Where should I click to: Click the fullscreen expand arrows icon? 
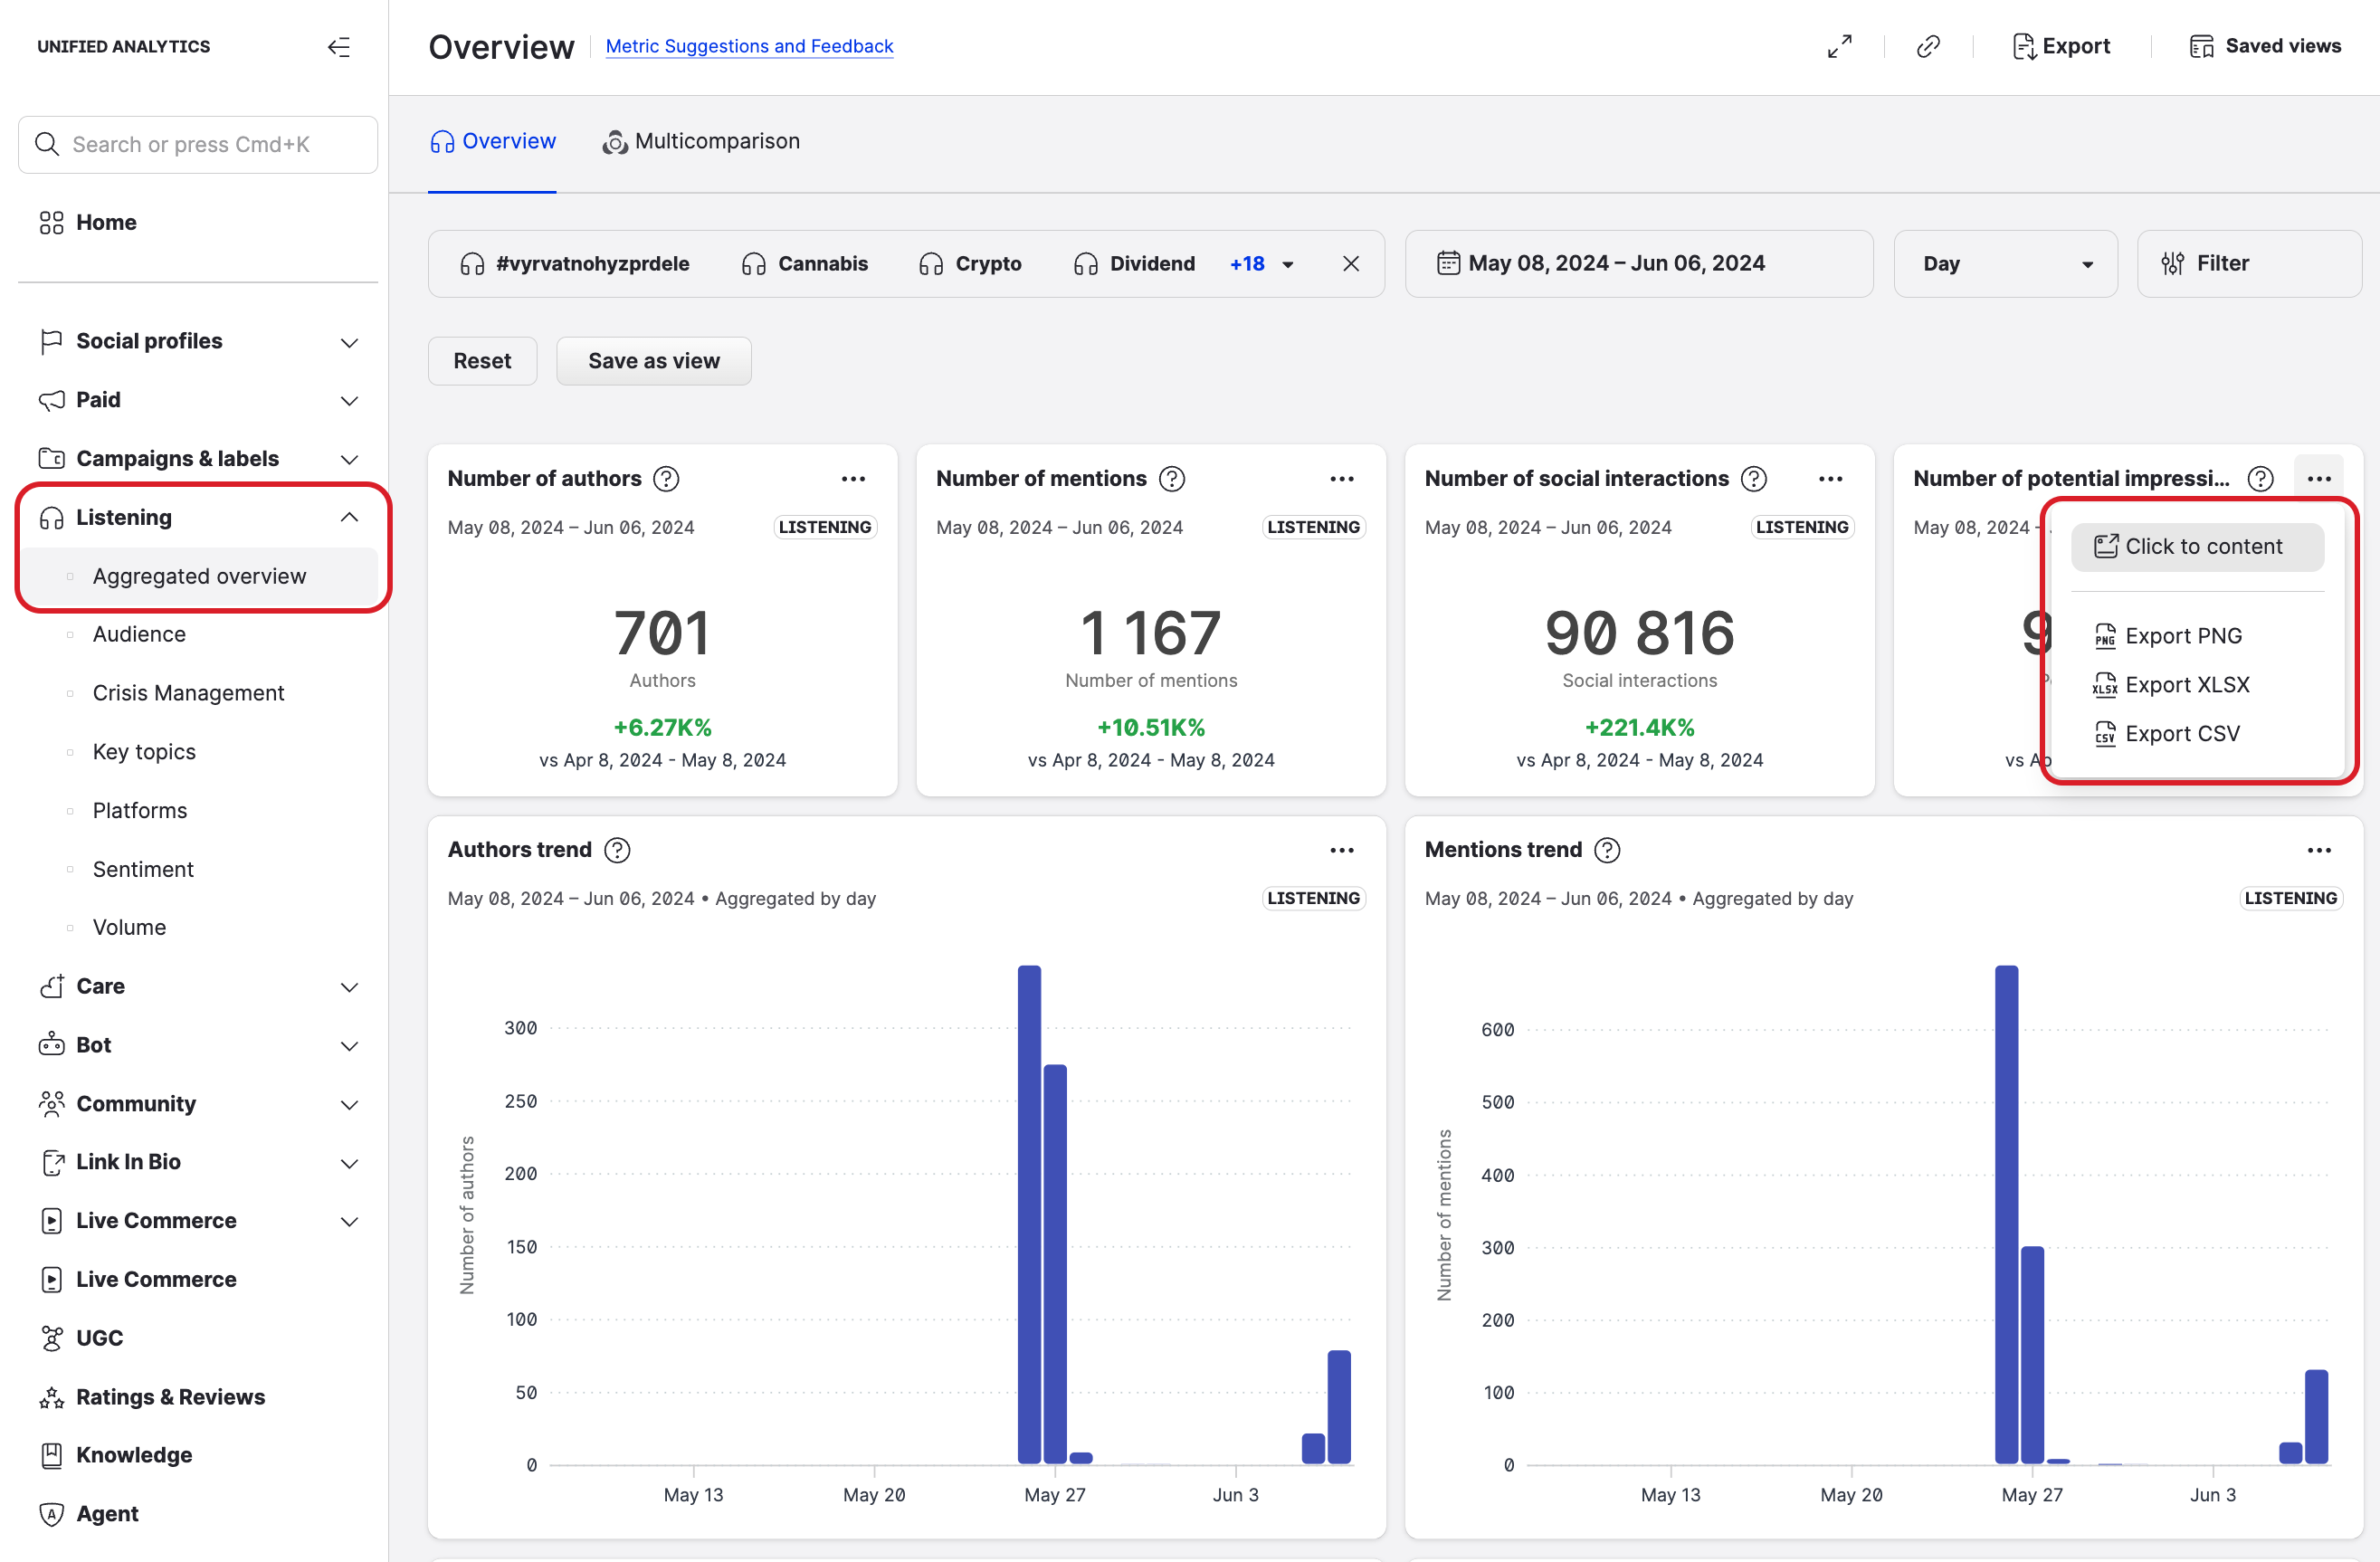point(1839,47)
